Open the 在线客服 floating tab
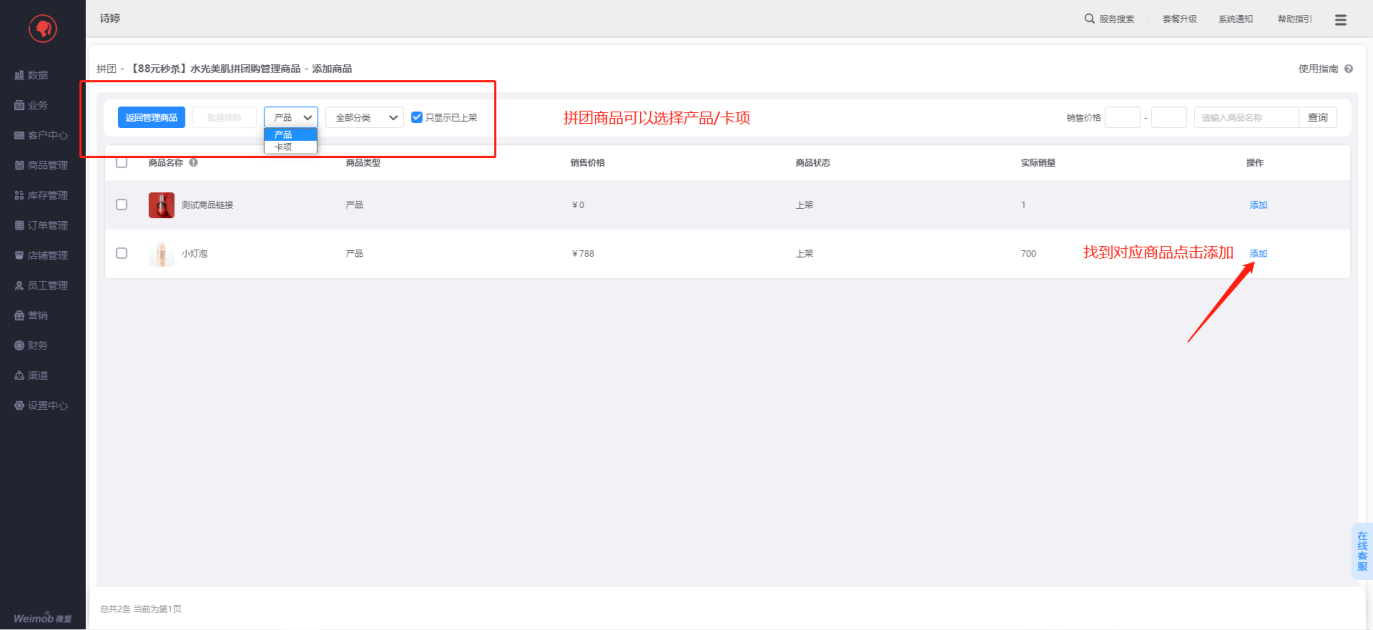Viewport: 1373px width, 630px height. click(x=1361, y=551)
